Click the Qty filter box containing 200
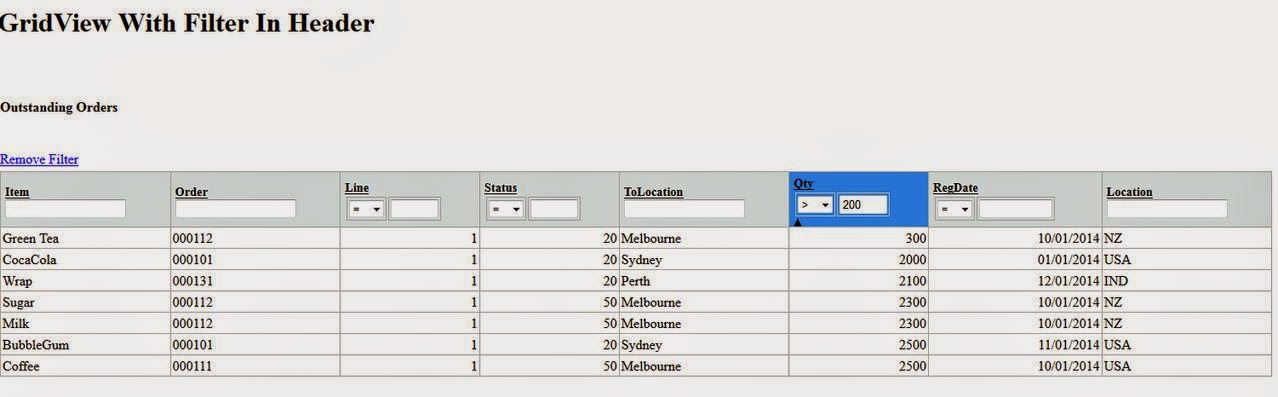Viewport: 1278px width, 397px height. tap(863, 205)
